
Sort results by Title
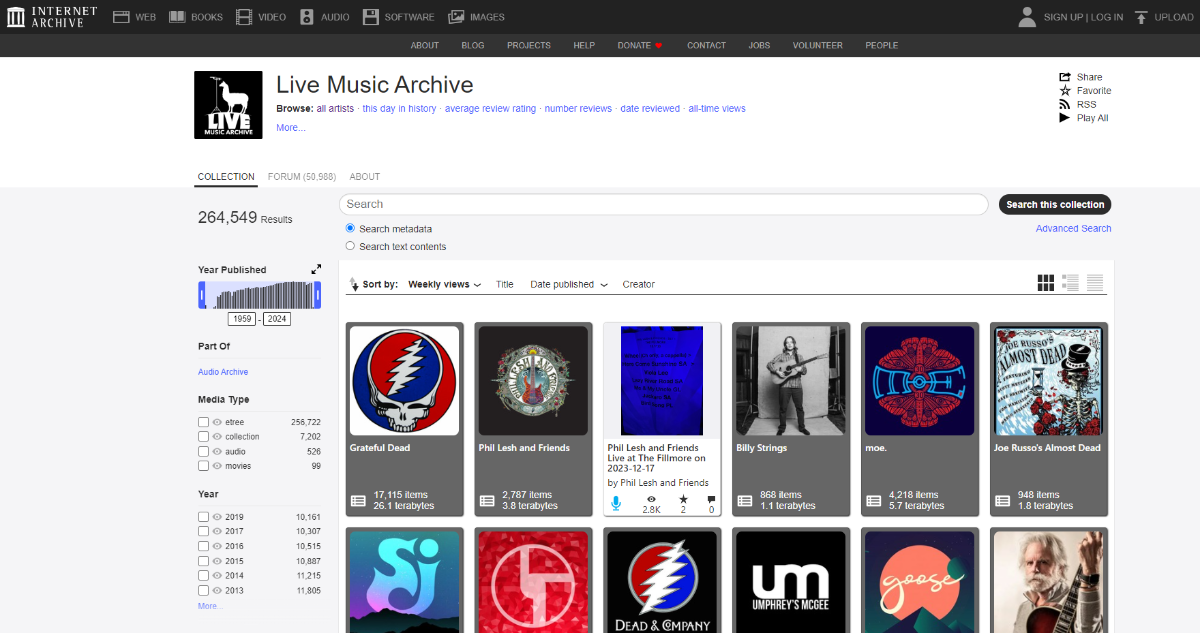[x=505, y=285]
